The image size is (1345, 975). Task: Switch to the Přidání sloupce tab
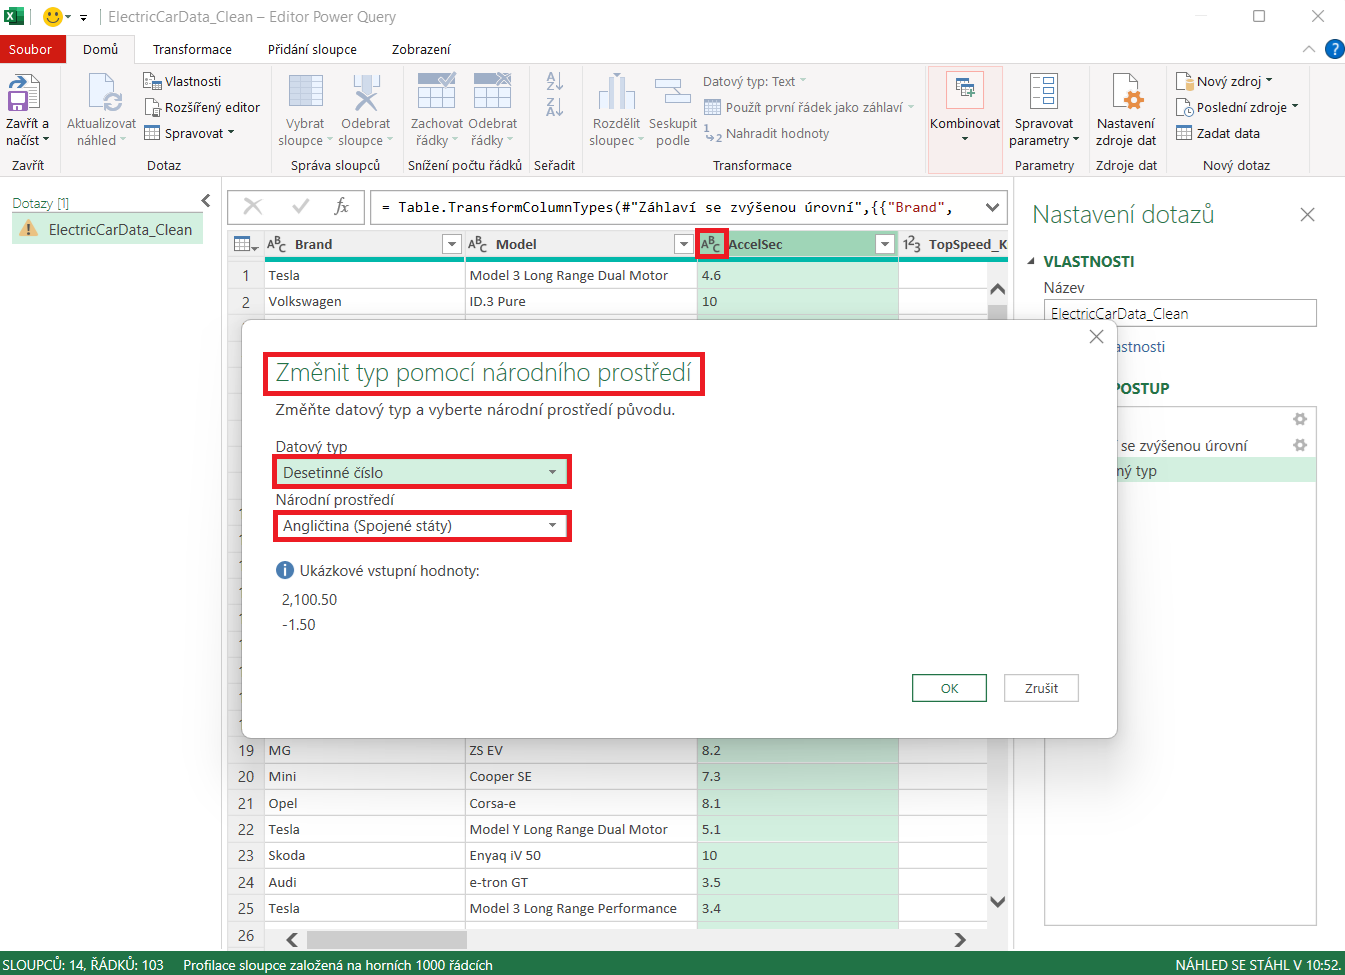pos(312,49)
